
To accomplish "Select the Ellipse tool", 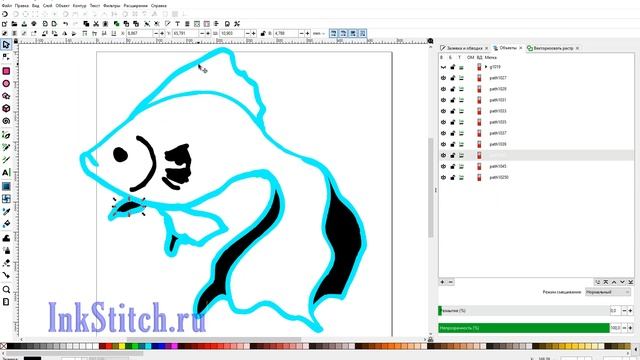I will point(6,83).
